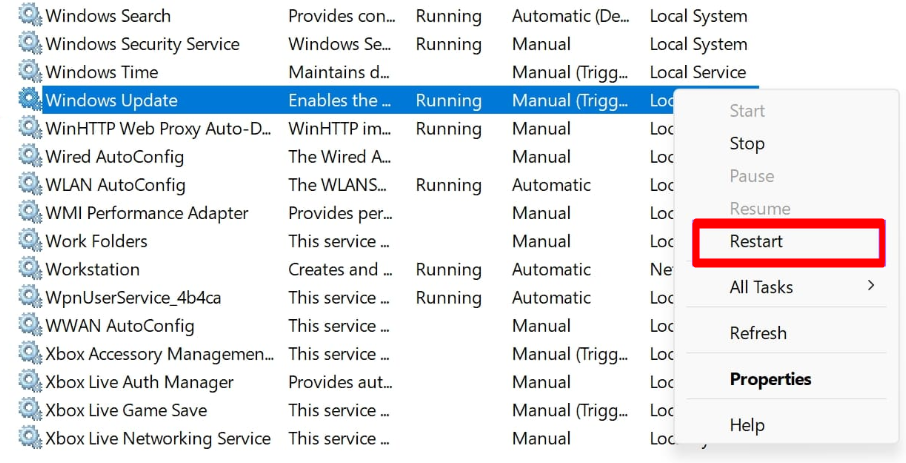
Task: Click the greyed-out Resume menu entry
Action: point(760,208)
